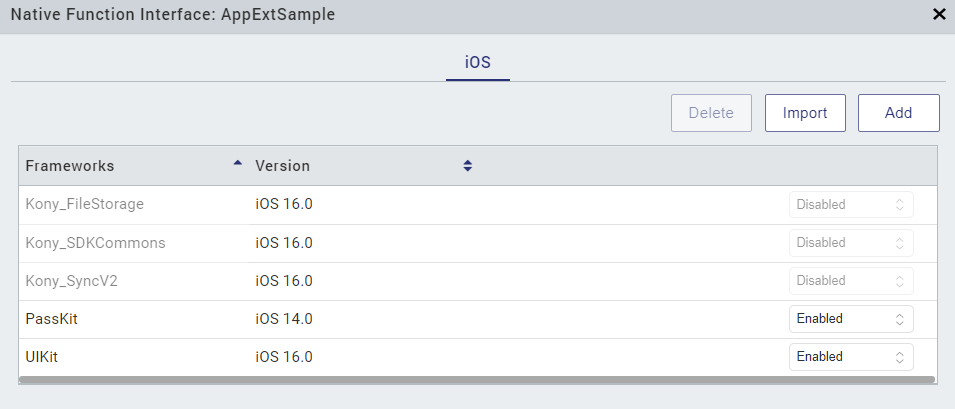This screenshot has width=955, height=409.
Task: Close the Native Function Interface dialog
Action: click(939, 14)
